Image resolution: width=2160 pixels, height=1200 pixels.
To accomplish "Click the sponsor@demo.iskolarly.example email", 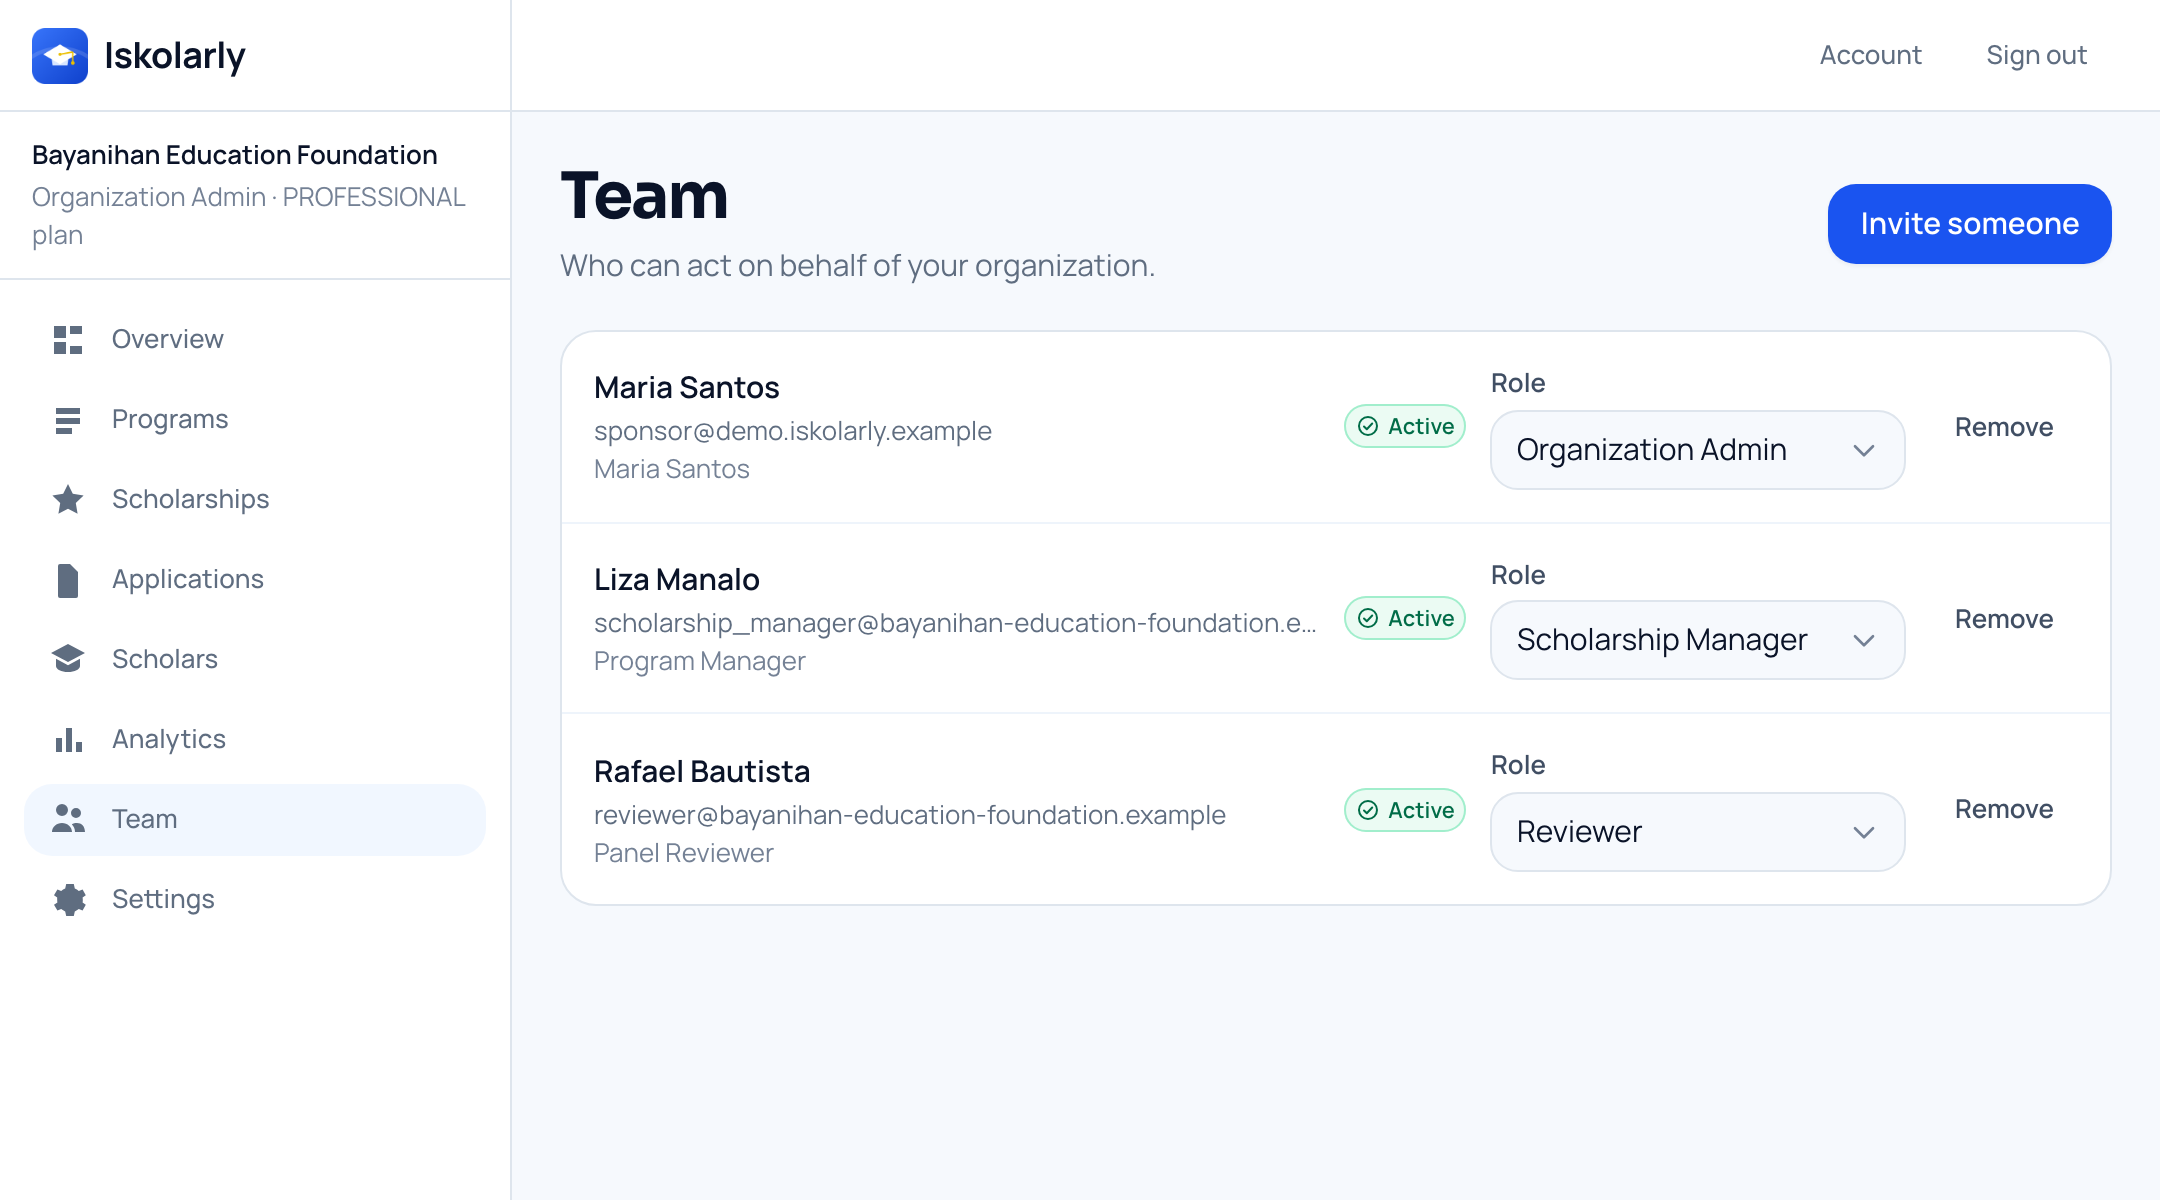I will click(793, 431).
